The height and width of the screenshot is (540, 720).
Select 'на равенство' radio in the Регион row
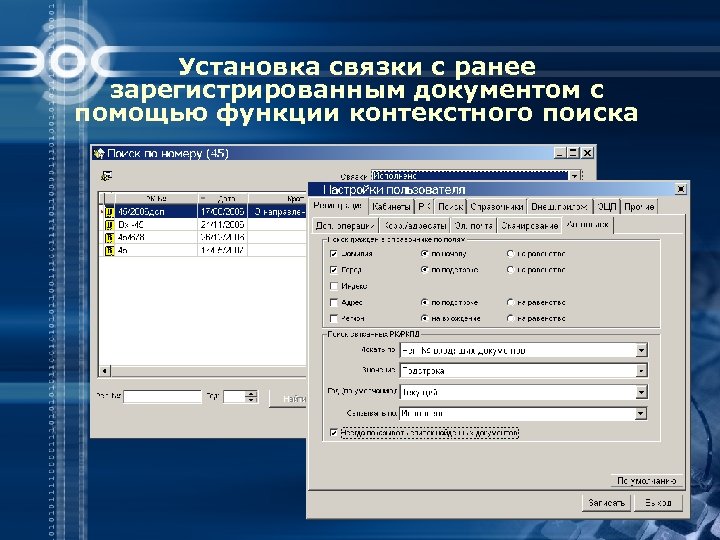tap(510, 318)
